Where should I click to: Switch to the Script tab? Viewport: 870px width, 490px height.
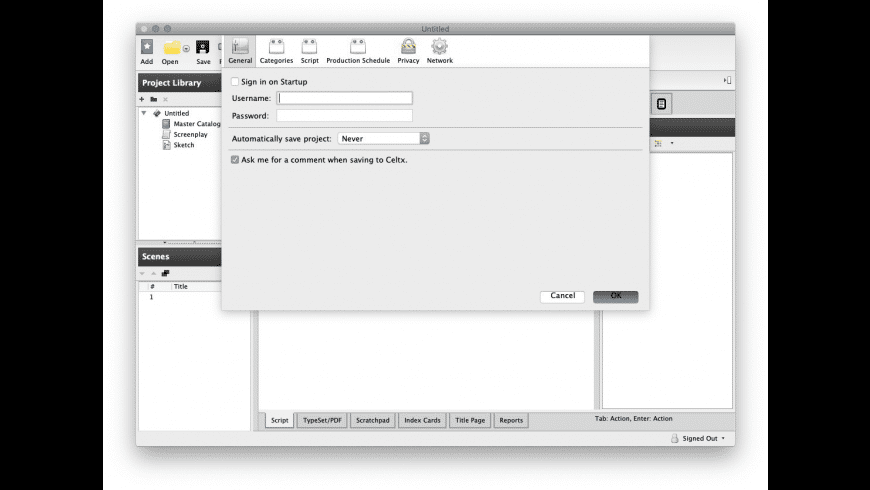pyautogui.click(x=280, y=420)
